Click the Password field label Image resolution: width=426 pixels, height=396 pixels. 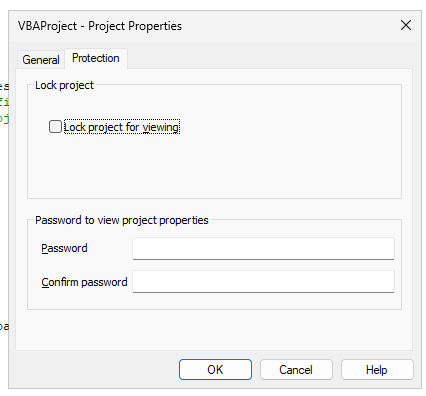(x=64, y=248)
